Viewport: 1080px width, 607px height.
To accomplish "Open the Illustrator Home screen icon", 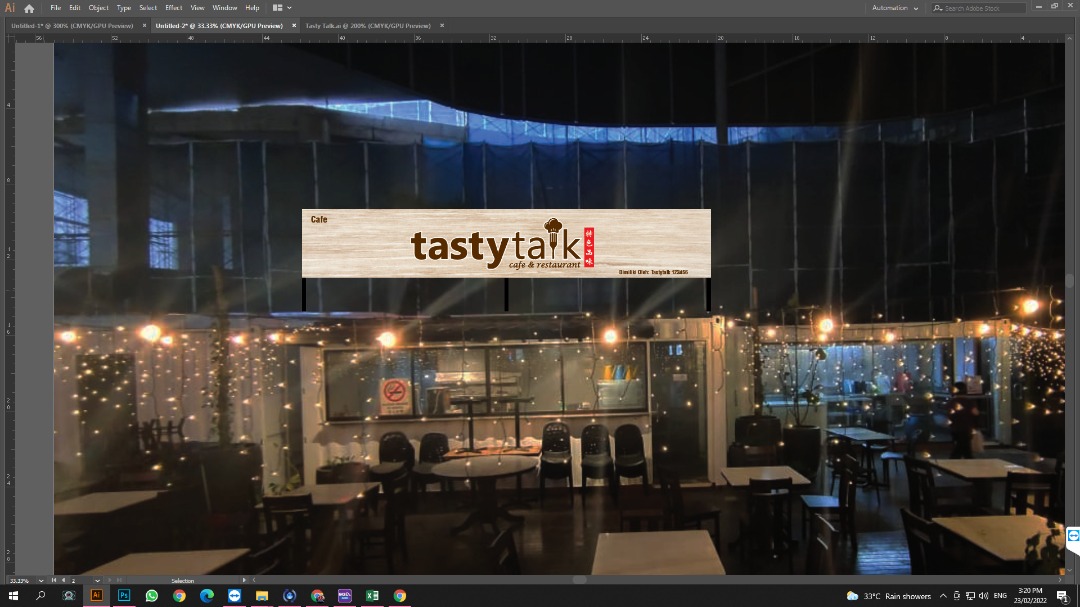I will coord(28,7).
